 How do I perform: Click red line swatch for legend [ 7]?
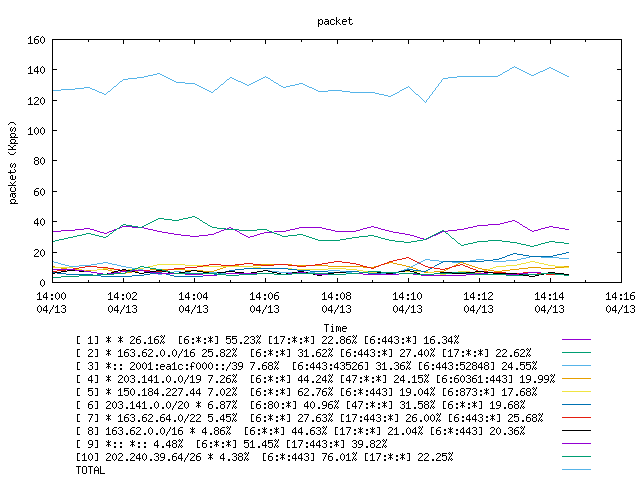576,418
